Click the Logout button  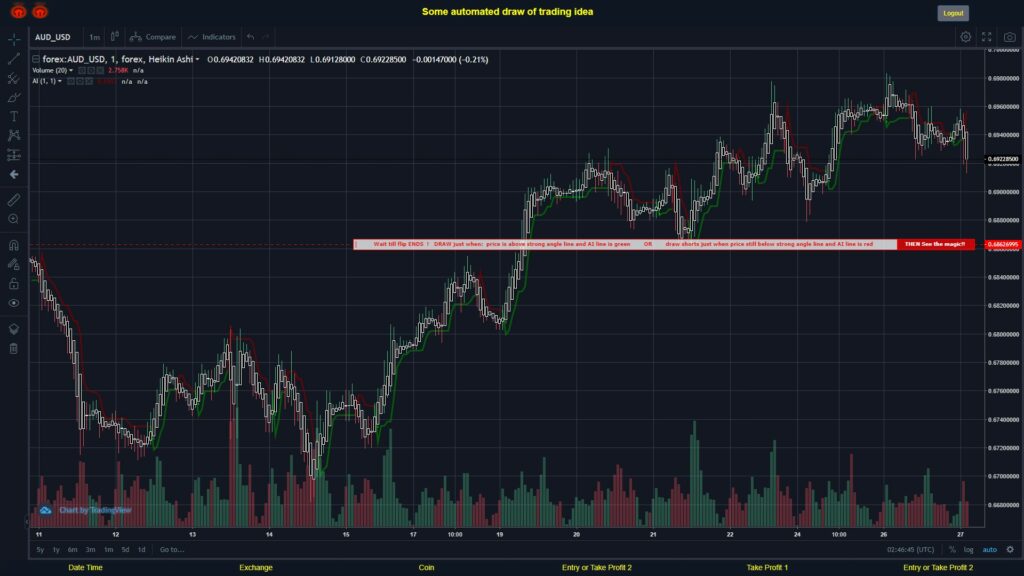pos(953,13)
